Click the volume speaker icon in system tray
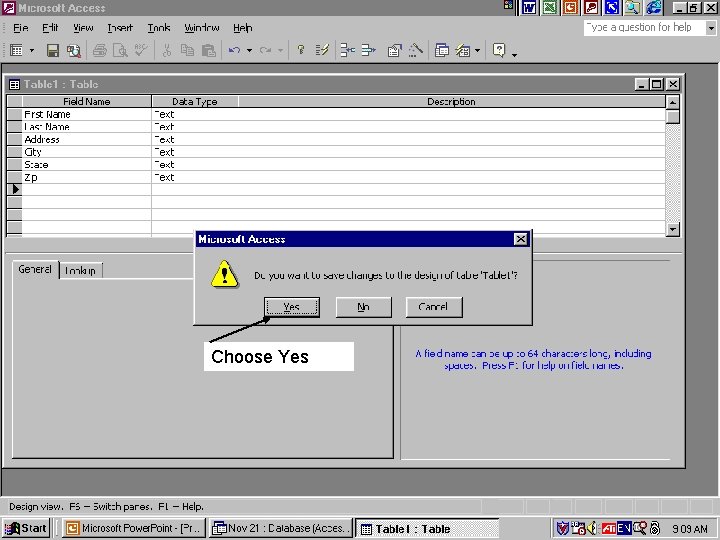The width and height of the screenshot is (720, 540). 592,529
